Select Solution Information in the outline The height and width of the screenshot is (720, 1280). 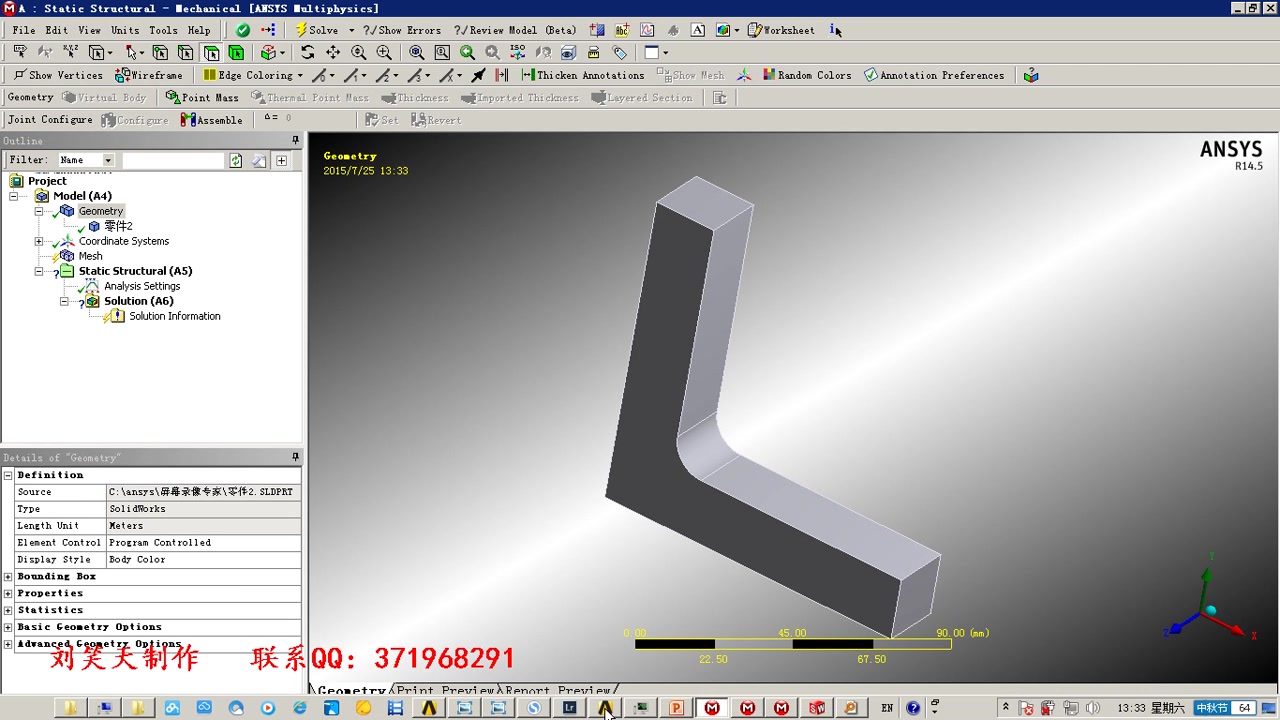tap(175, 316)
